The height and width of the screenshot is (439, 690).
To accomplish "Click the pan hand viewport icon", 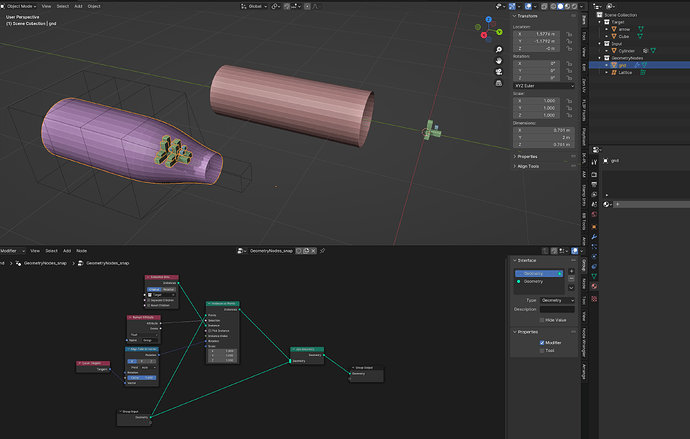I will coord(499,61).
